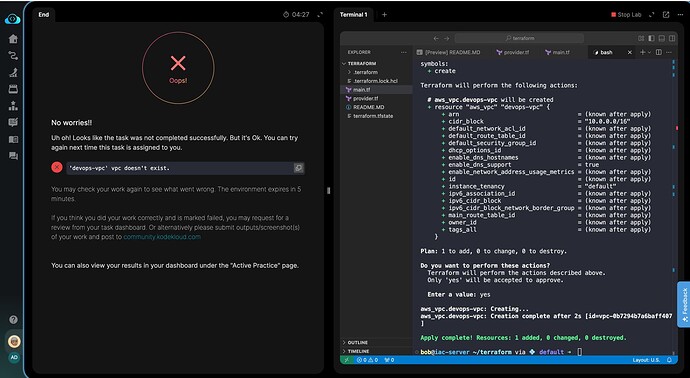Image resolution: width=690 pixels, height=378 pixels.
Task: Open the book library sidebar icon
Action: pyautogui.click(x=13, y=139)
